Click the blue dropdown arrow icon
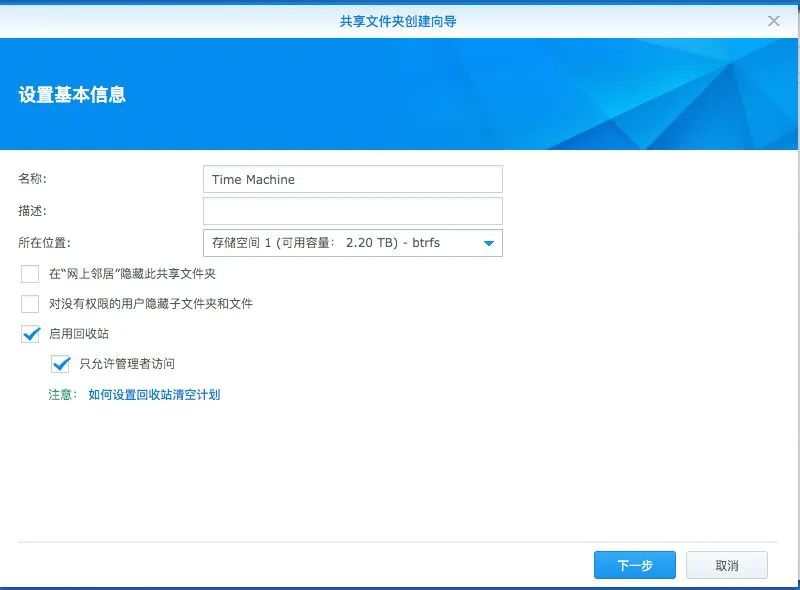The image size is (800, 590). click(x=488, y=242)
